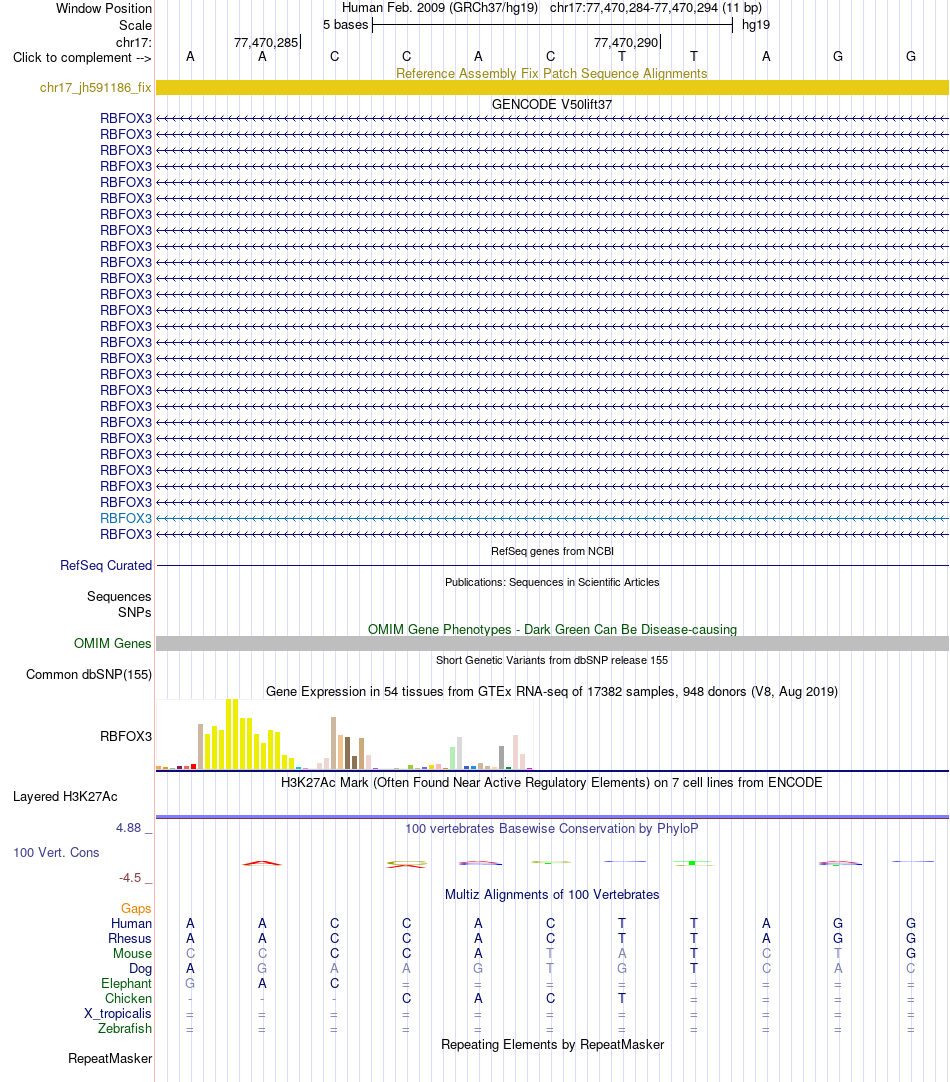Image resolution: width=950 pixels, height=1082 pixels.
Task: Select the 'Scale' label in the ruler
Action: tap(135, 26)
